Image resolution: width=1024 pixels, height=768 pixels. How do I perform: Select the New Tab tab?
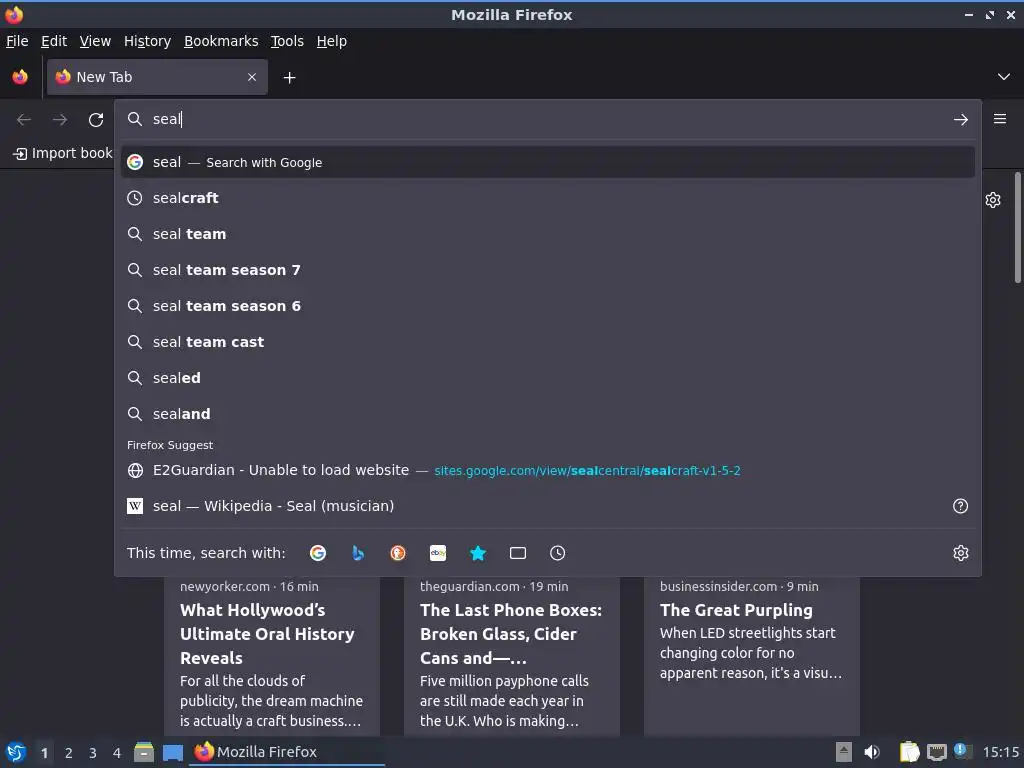[x=157, y=77]
